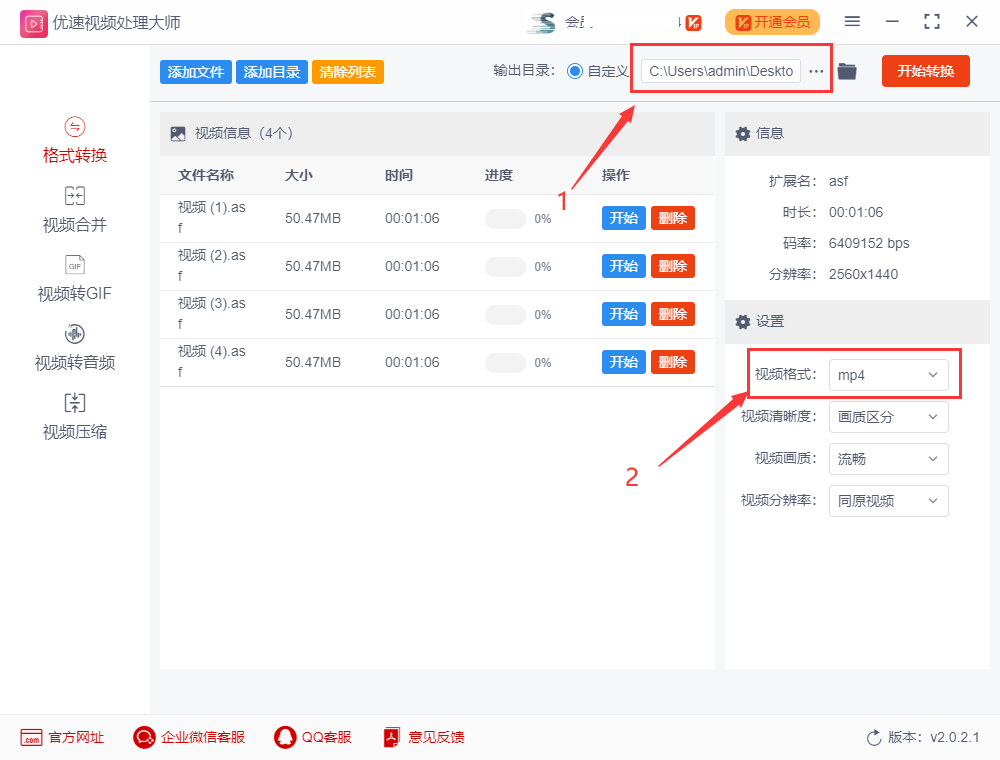Select the 视频合并 video merge icon
This screenshot has height=760, width=1000.
point(75,196)
